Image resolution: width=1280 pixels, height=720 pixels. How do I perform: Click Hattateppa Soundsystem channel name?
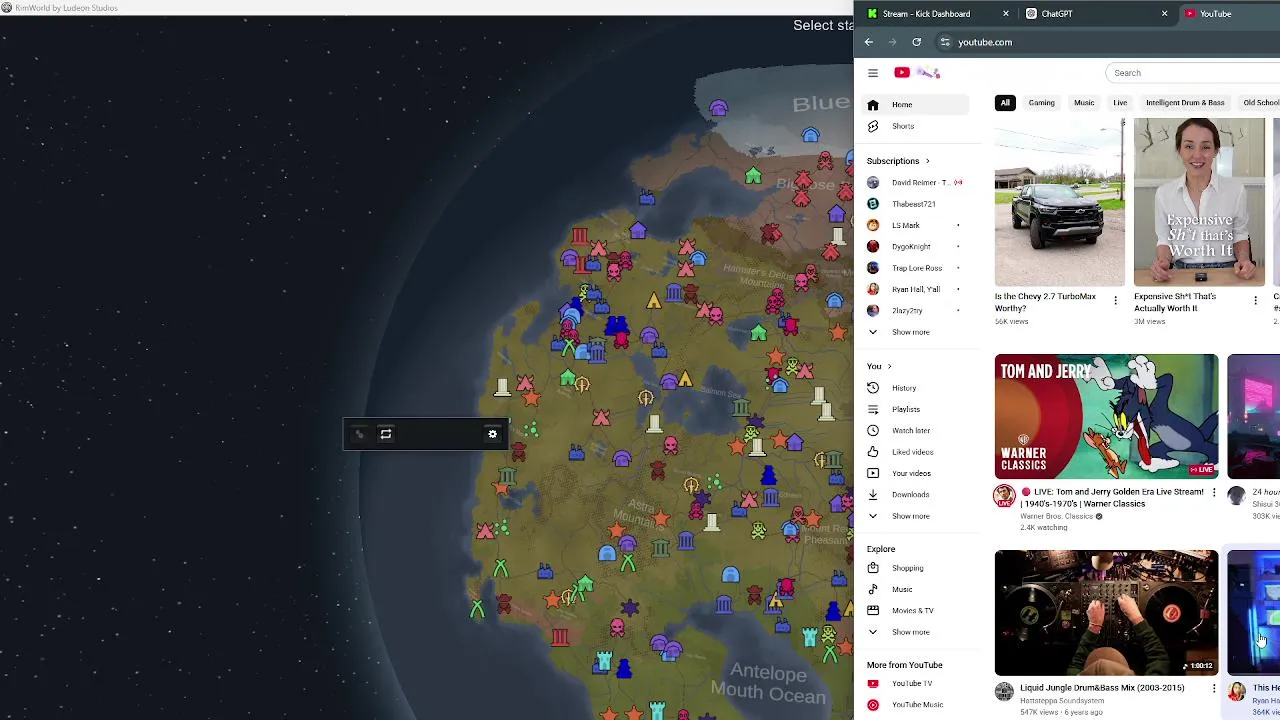pyautogui.click(x=1062, y=701)
